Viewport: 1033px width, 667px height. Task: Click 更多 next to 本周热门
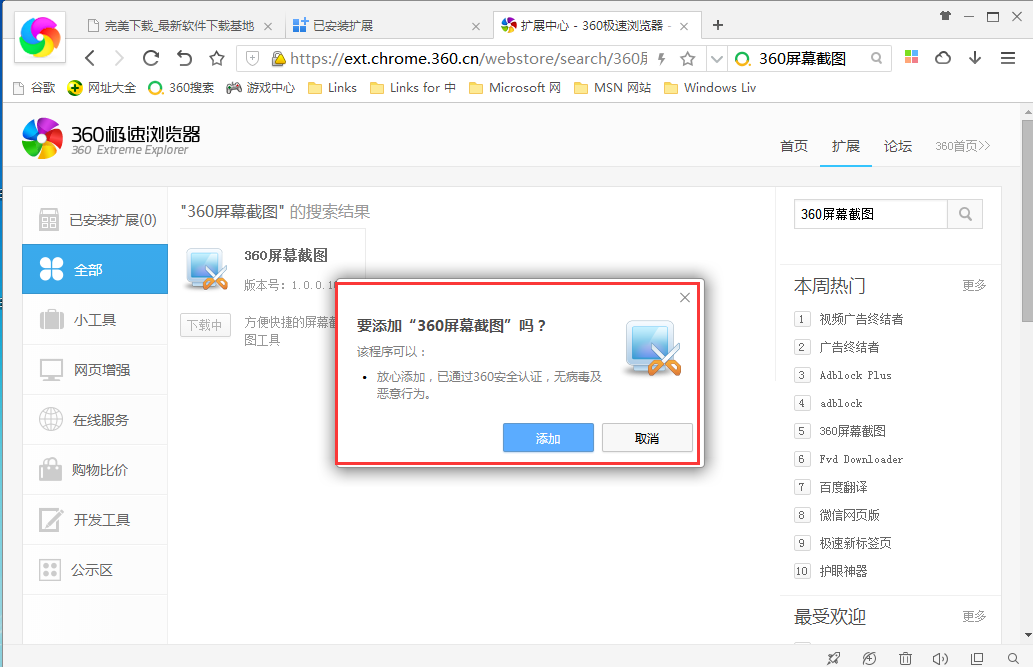(x=974, y=285)
